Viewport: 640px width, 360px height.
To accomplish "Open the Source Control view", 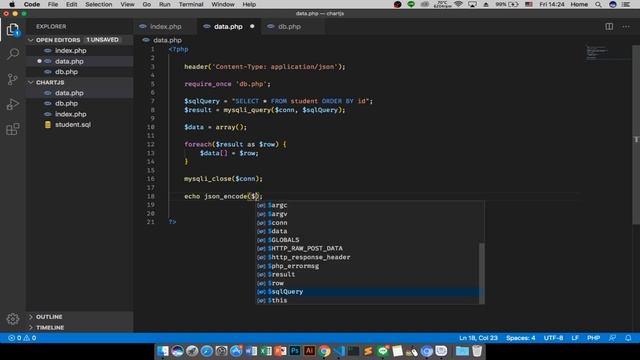I will pos(13,79).
